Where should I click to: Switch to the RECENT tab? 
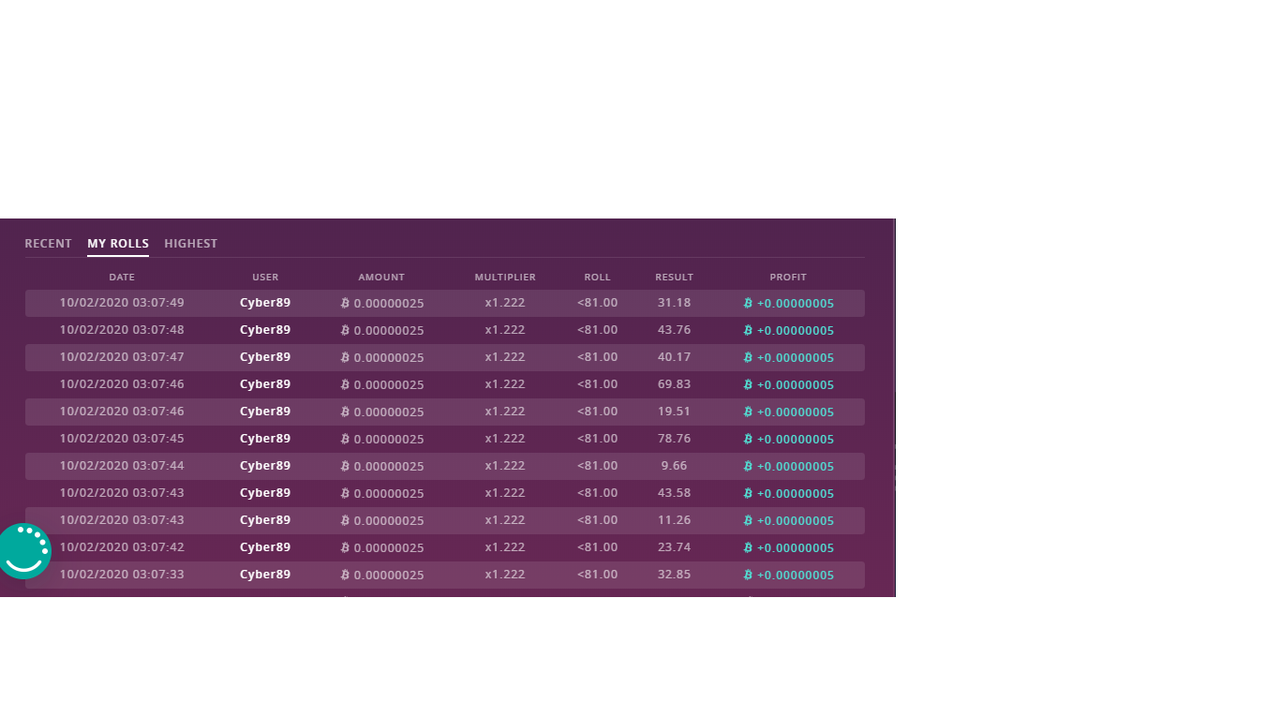click(48, 243)
